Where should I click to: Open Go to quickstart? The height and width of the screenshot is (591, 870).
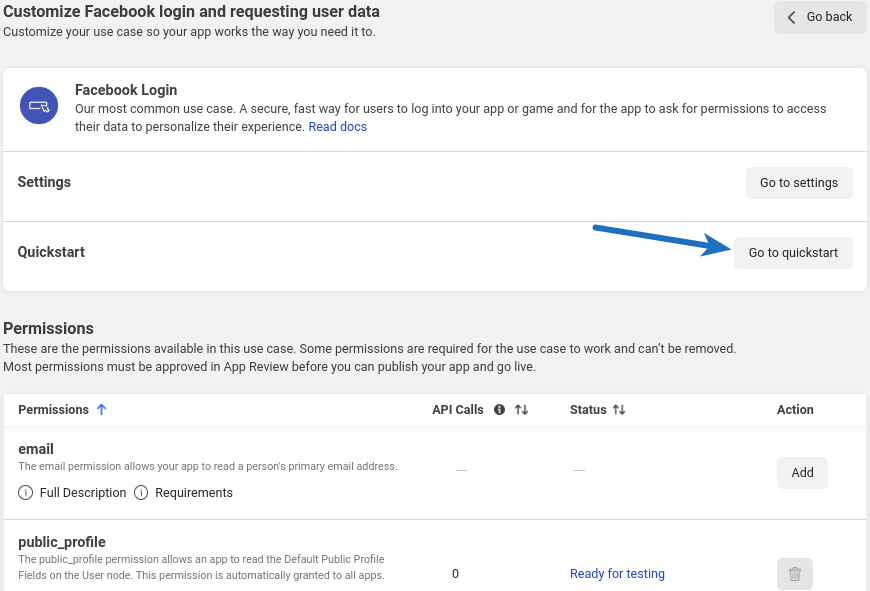coord(793,252)
